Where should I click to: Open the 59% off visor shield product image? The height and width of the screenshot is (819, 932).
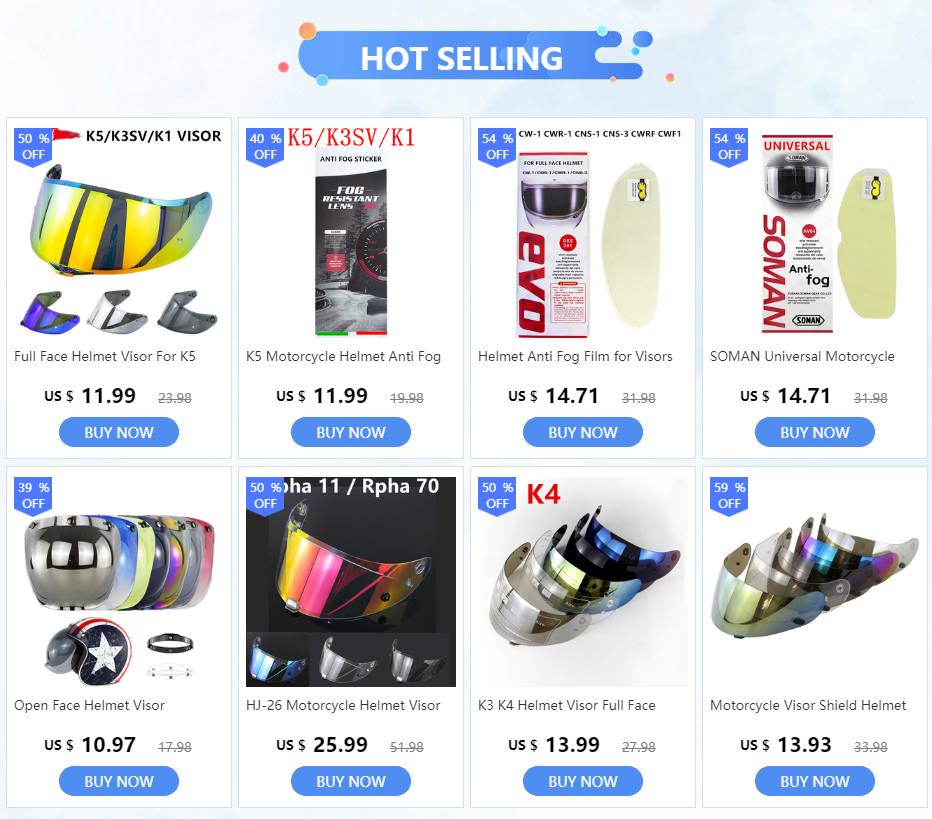(x=814, y=582)
